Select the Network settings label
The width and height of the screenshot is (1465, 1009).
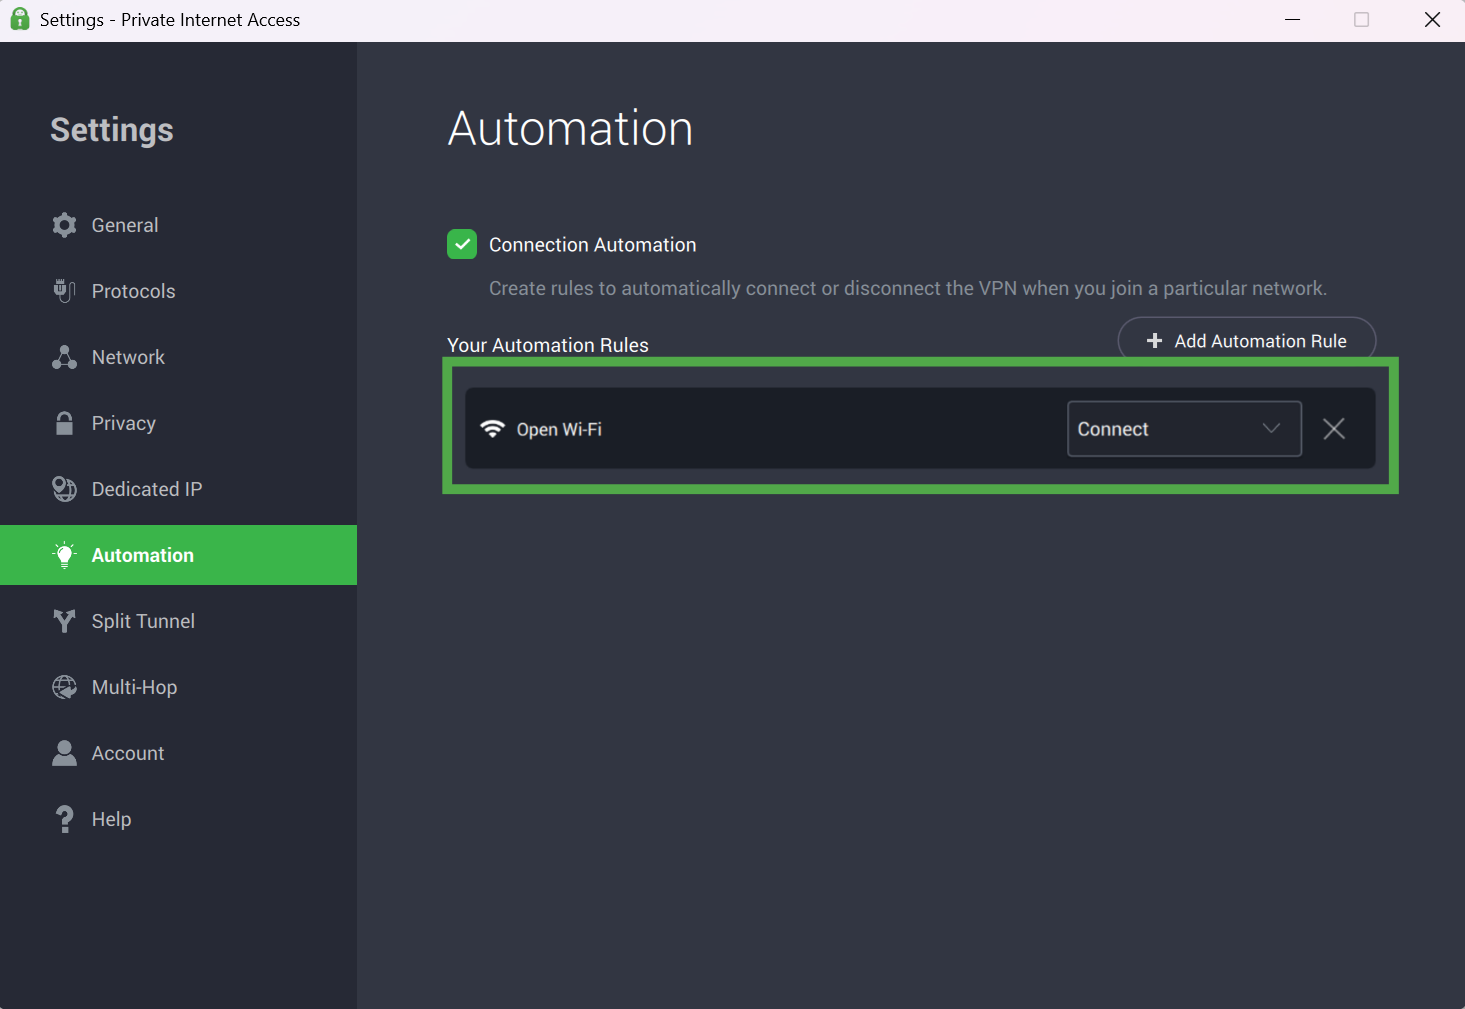point(128,357)
